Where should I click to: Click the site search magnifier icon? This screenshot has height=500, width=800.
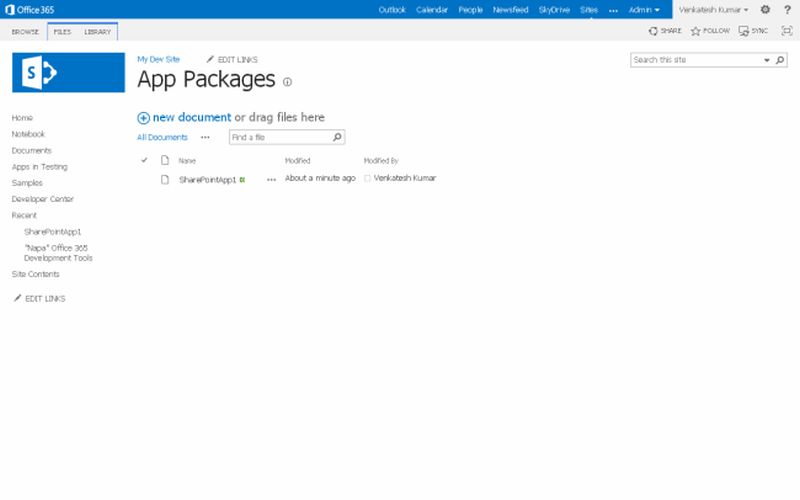[780, 60]
